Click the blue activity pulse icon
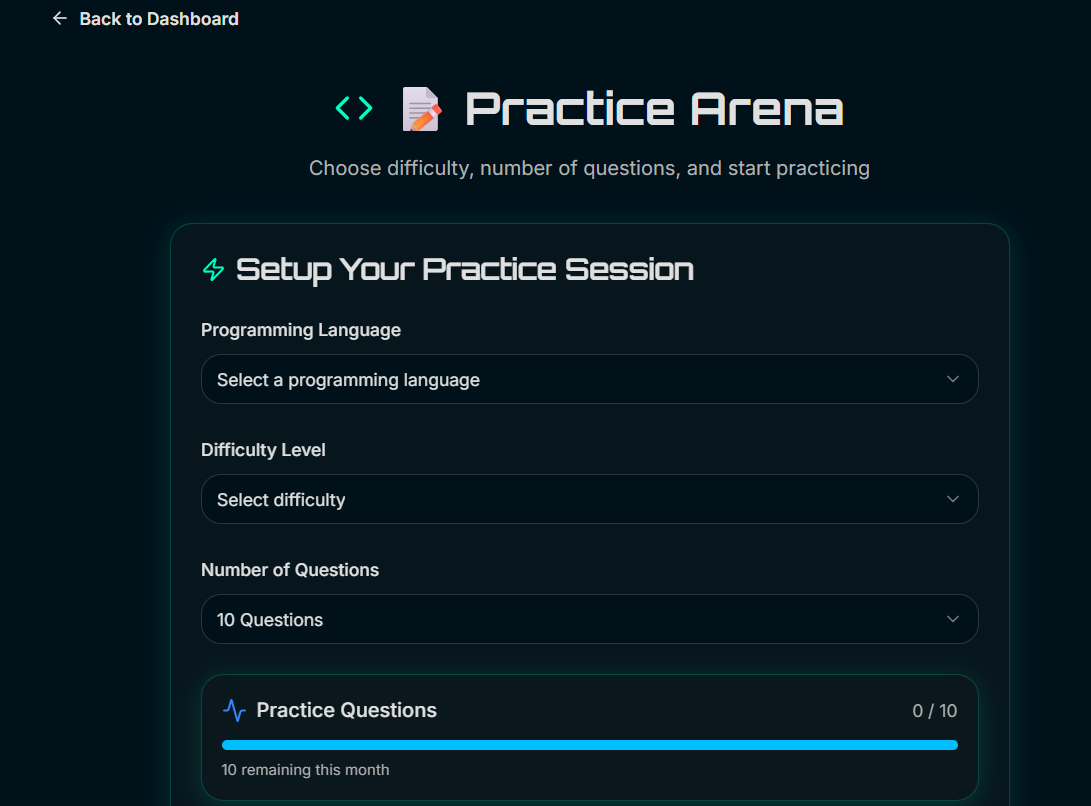This screenshot has height=806, width=1091. coord(234,711)
